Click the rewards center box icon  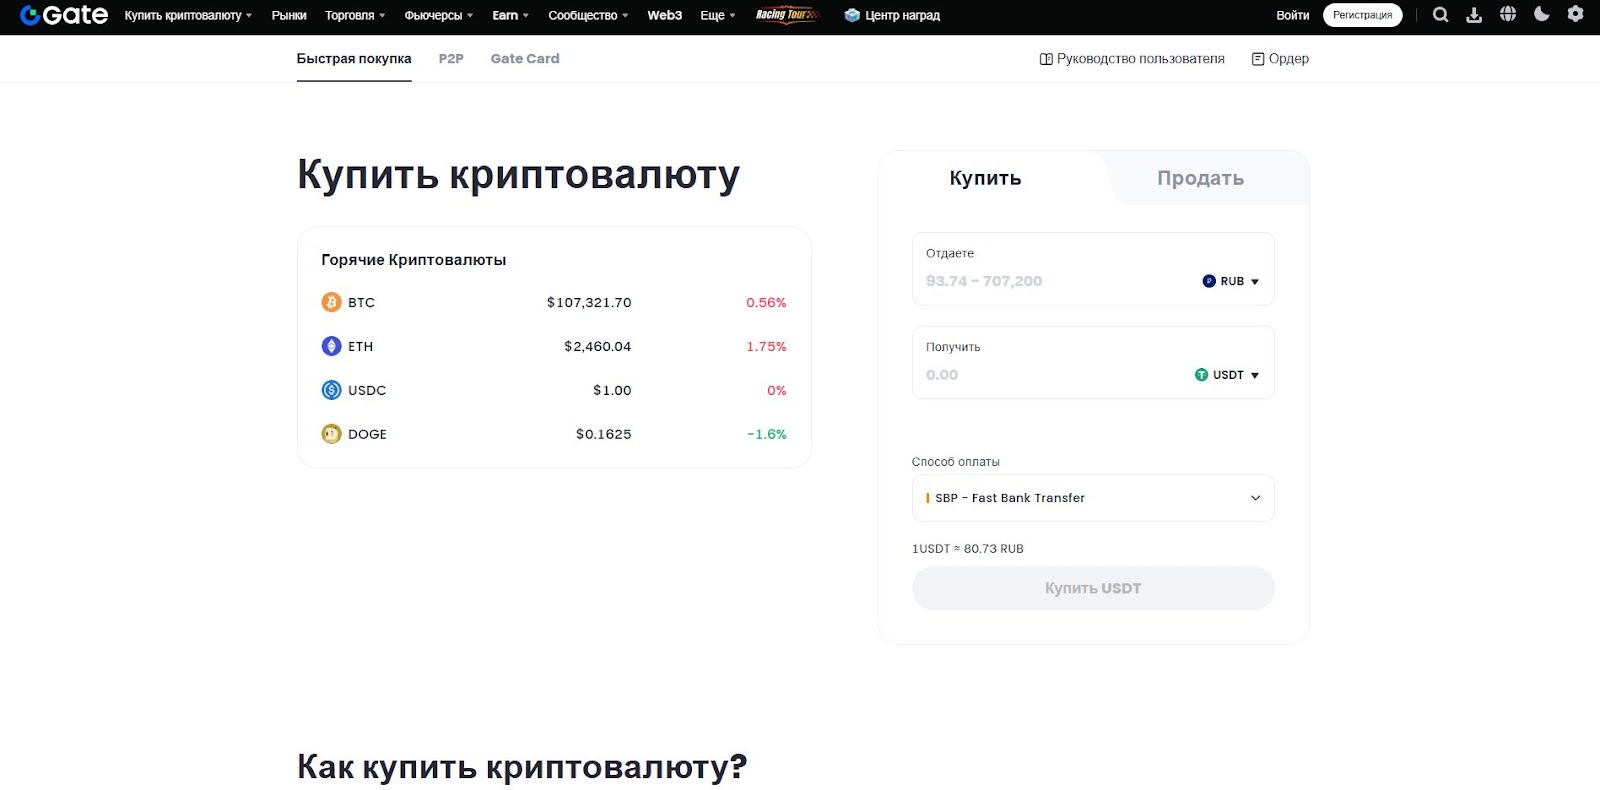click(852, 15)
